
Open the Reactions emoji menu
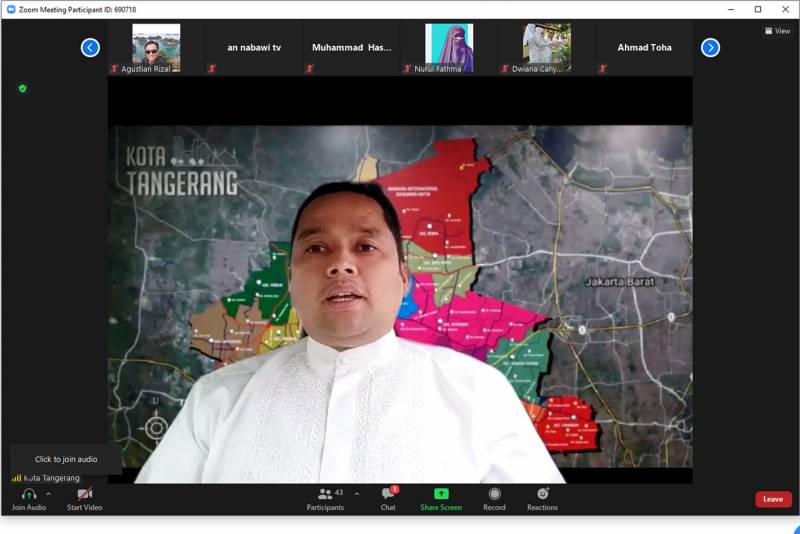point(542,494)
